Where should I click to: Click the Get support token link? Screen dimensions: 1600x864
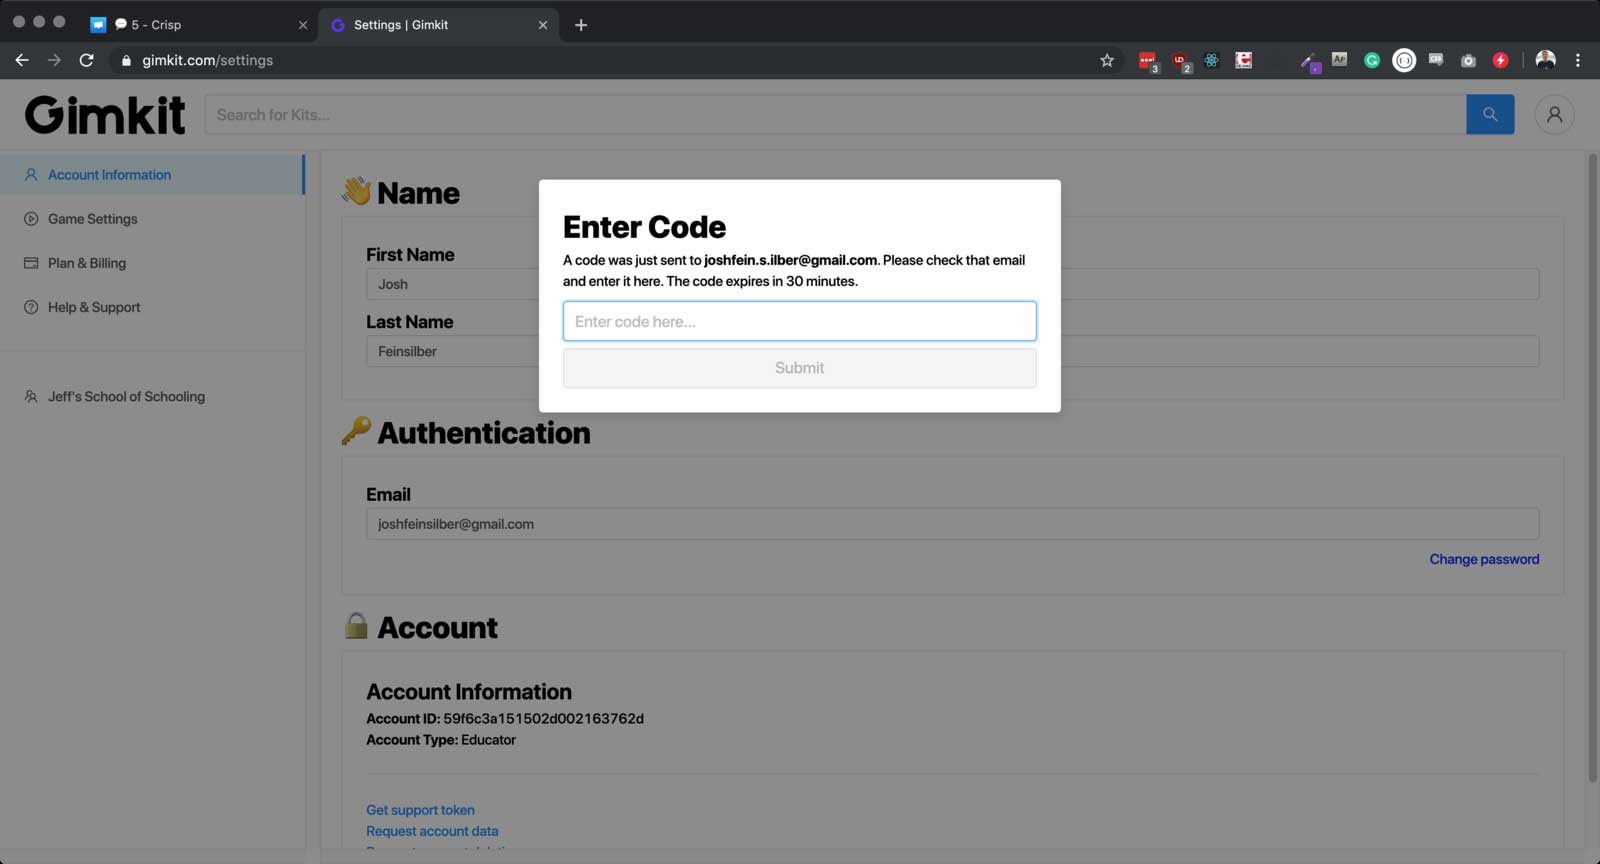420,810
